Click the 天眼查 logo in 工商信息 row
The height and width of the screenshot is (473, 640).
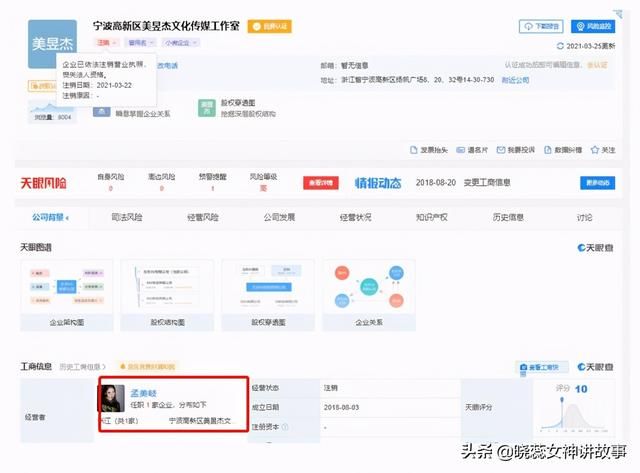pos(596,367)
